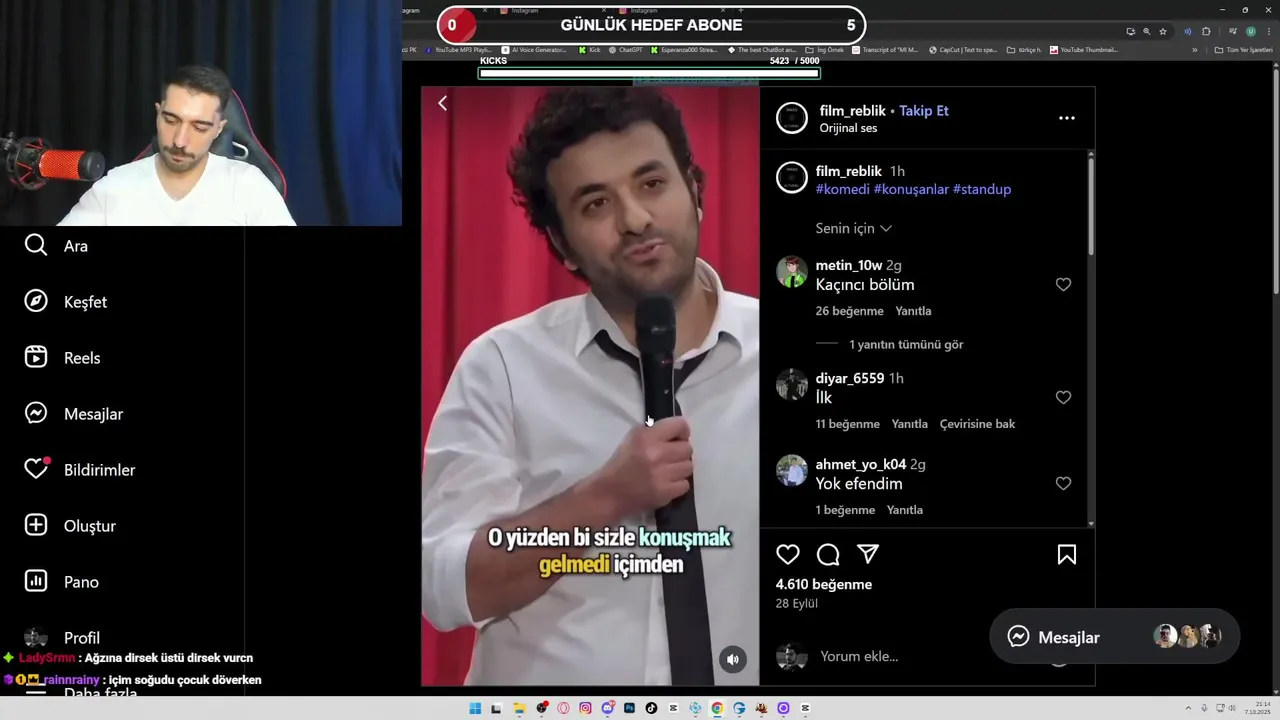Click #komedi hashtag link

pos(842,189)
